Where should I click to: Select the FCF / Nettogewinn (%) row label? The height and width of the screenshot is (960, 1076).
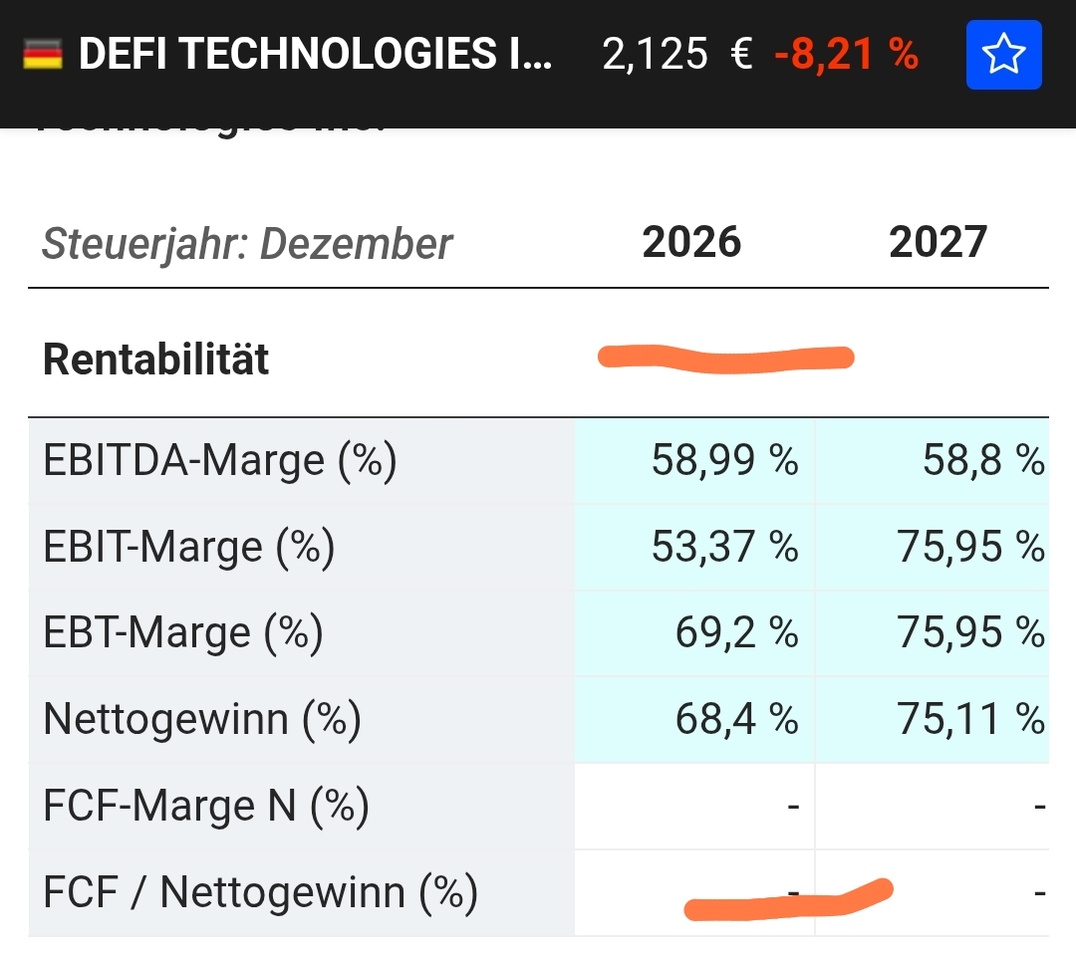click(x=260, y=892)
